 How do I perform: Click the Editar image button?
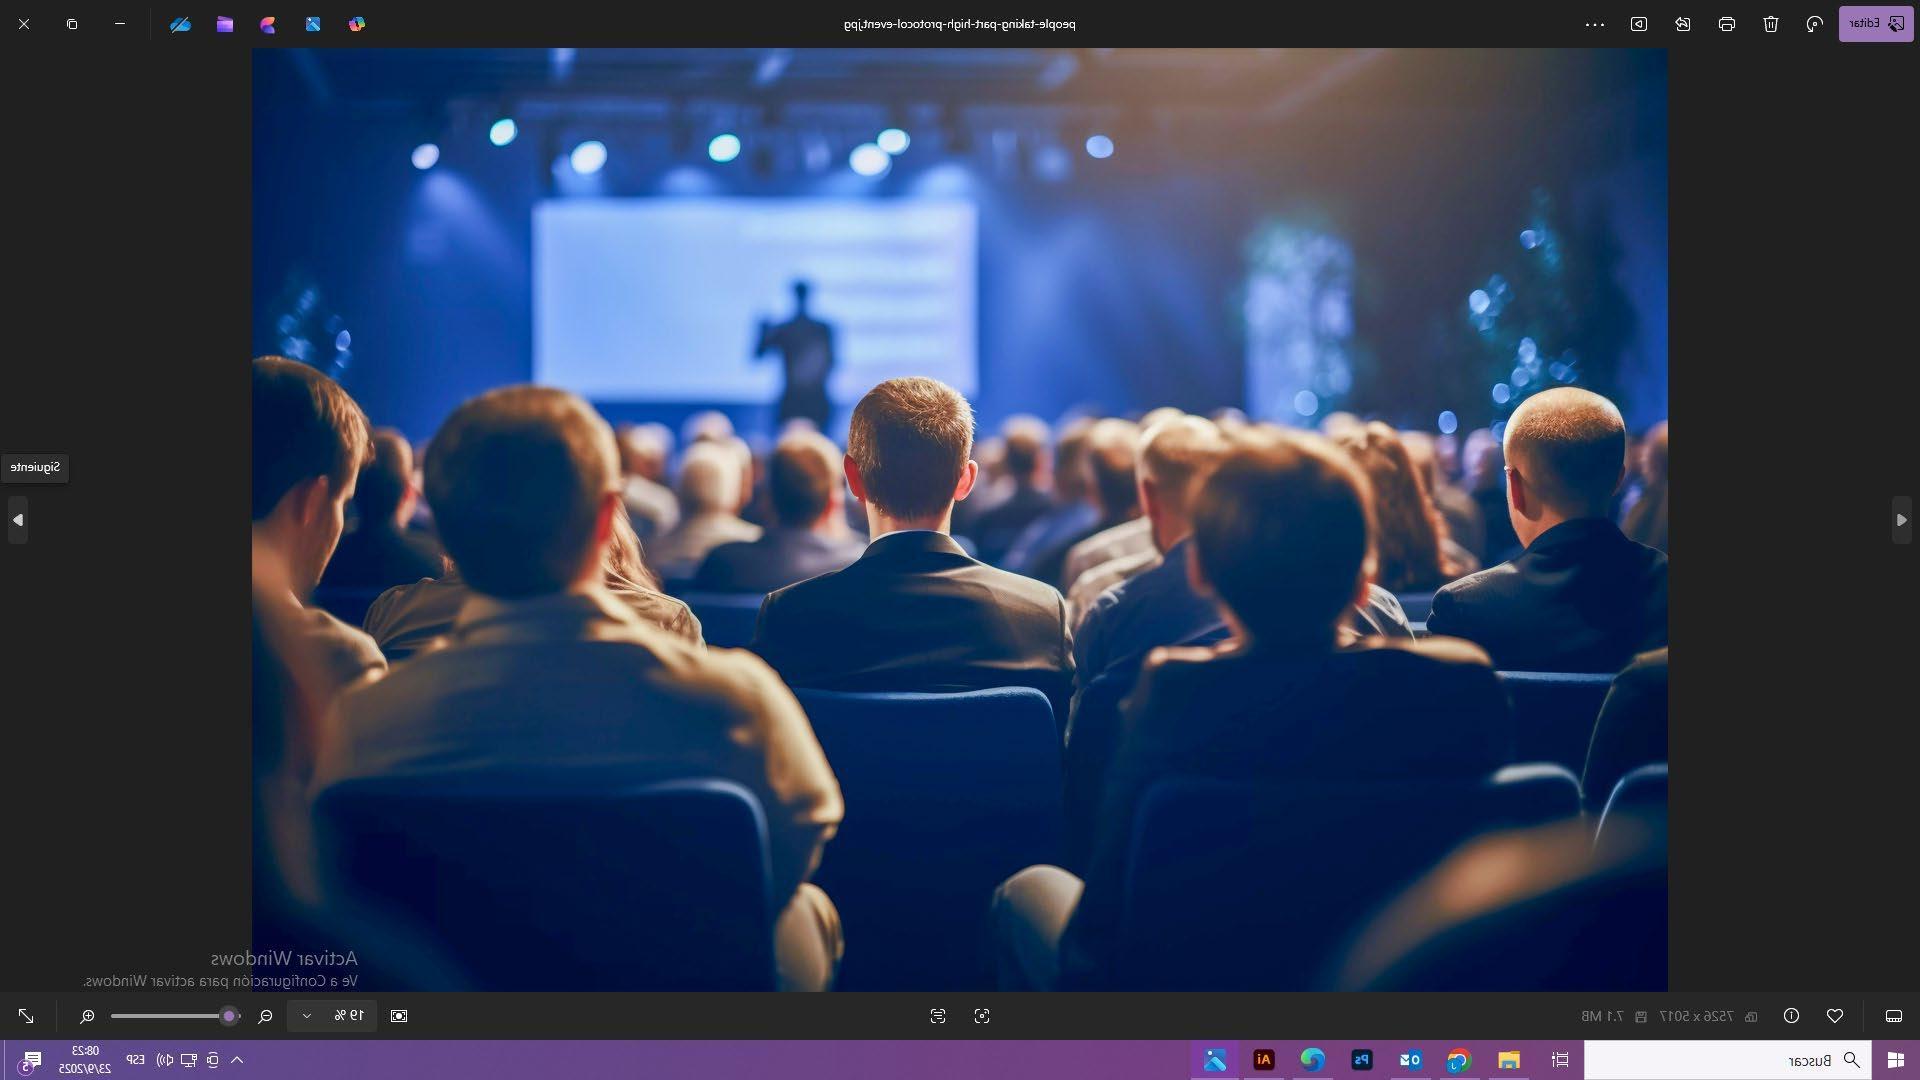click(1875, 24)
